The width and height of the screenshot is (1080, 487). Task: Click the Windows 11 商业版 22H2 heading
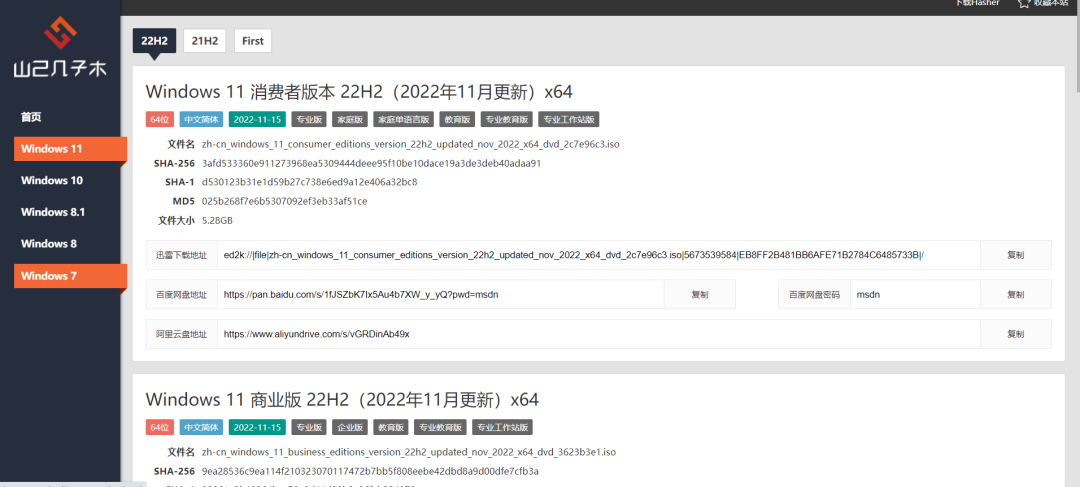(342, 400)
